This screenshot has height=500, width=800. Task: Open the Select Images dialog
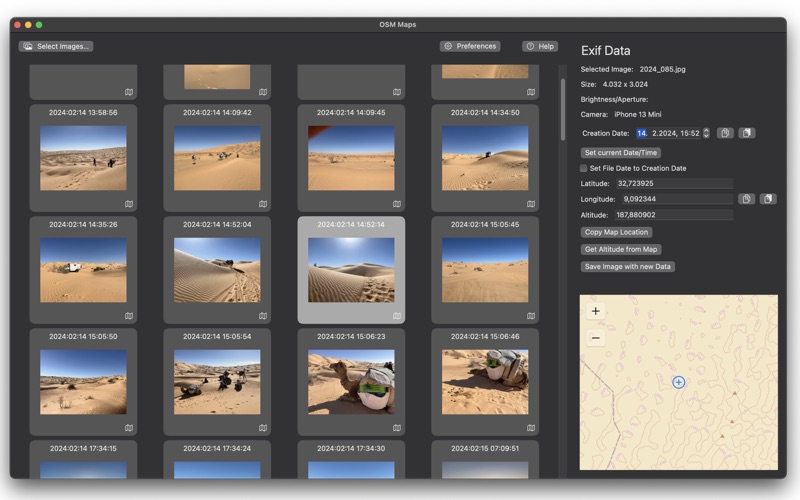[x=56, y=46]
